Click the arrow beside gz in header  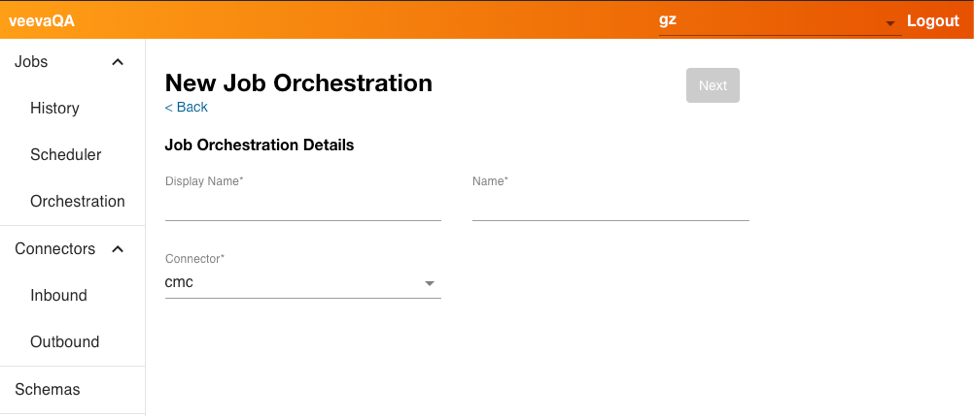tap(890, 24)
